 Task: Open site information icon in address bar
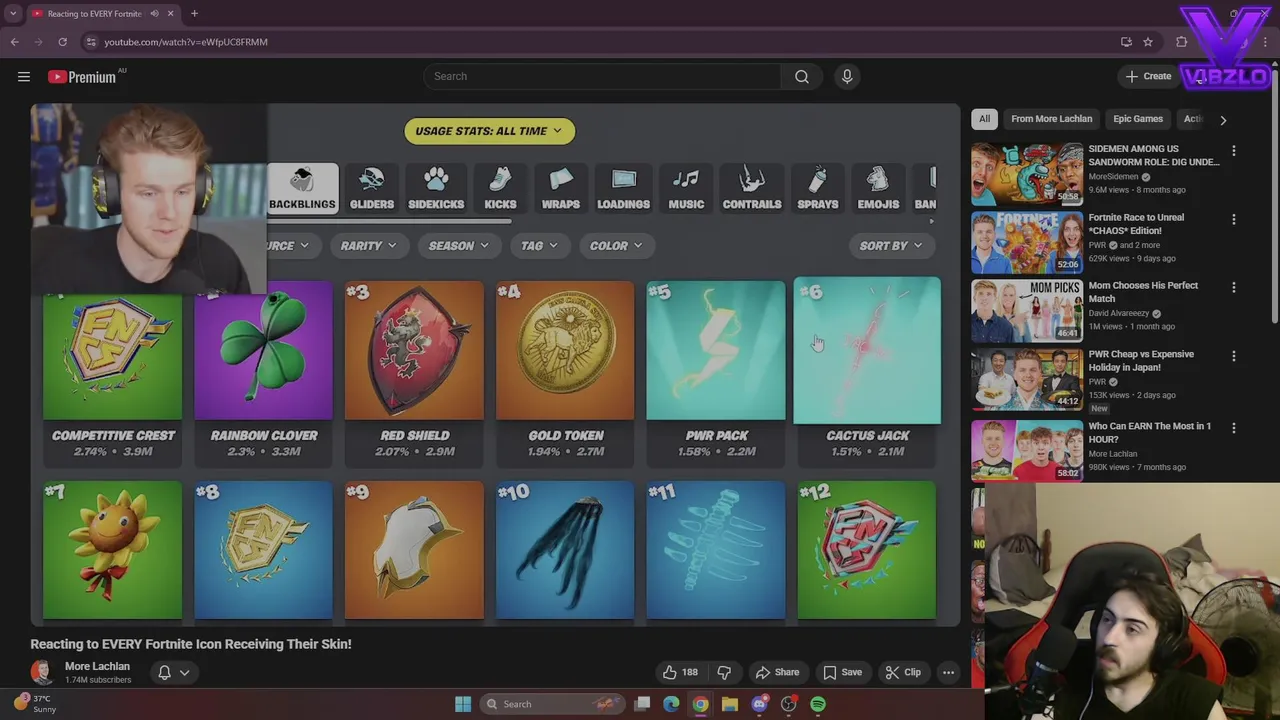pos(90,42)
